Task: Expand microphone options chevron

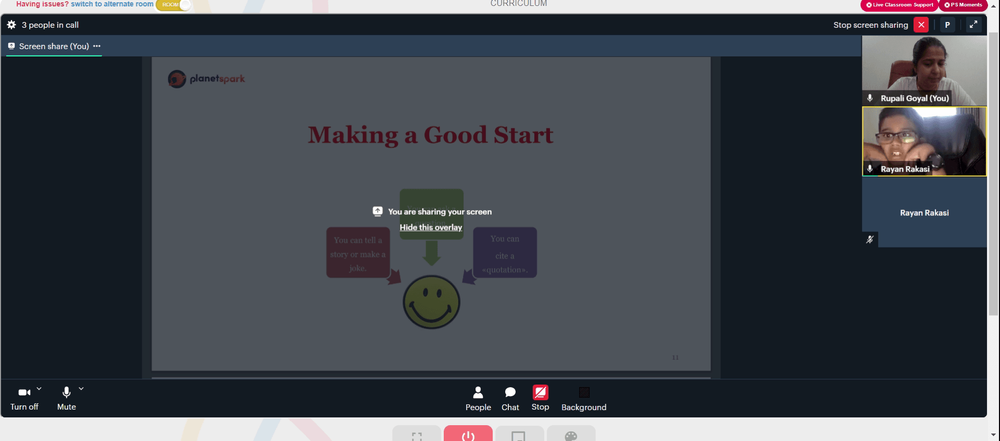Action: 81,388
